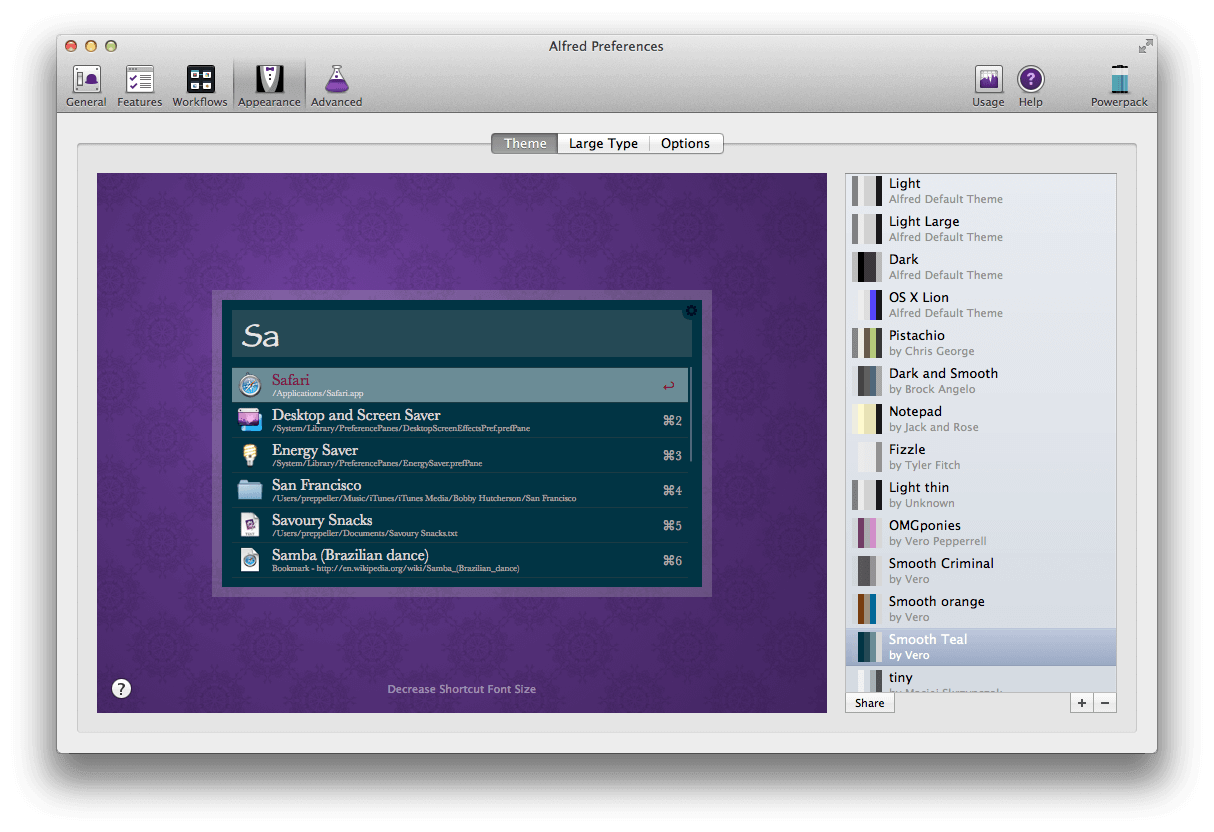Image resolution: width=1214 pixels, height=832 pixels.
Task: Remove selected theme with the minus button
Action: point(1105,703)
